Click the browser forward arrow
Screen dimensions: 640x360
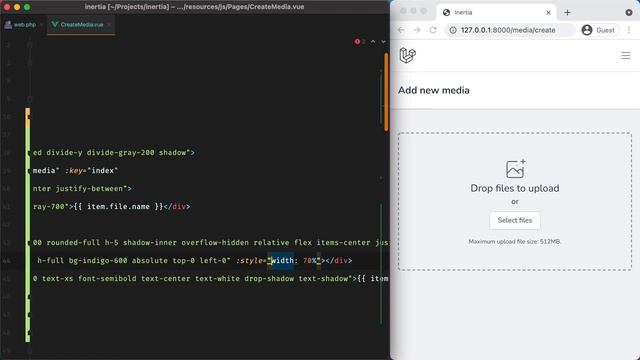point(417,30)
